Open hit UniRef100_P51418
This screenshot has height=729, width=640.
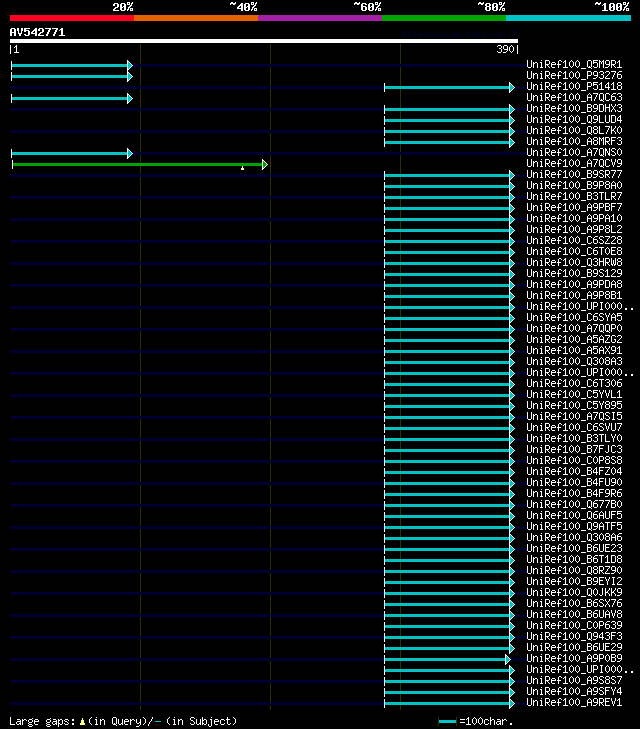tap(574, 86)
